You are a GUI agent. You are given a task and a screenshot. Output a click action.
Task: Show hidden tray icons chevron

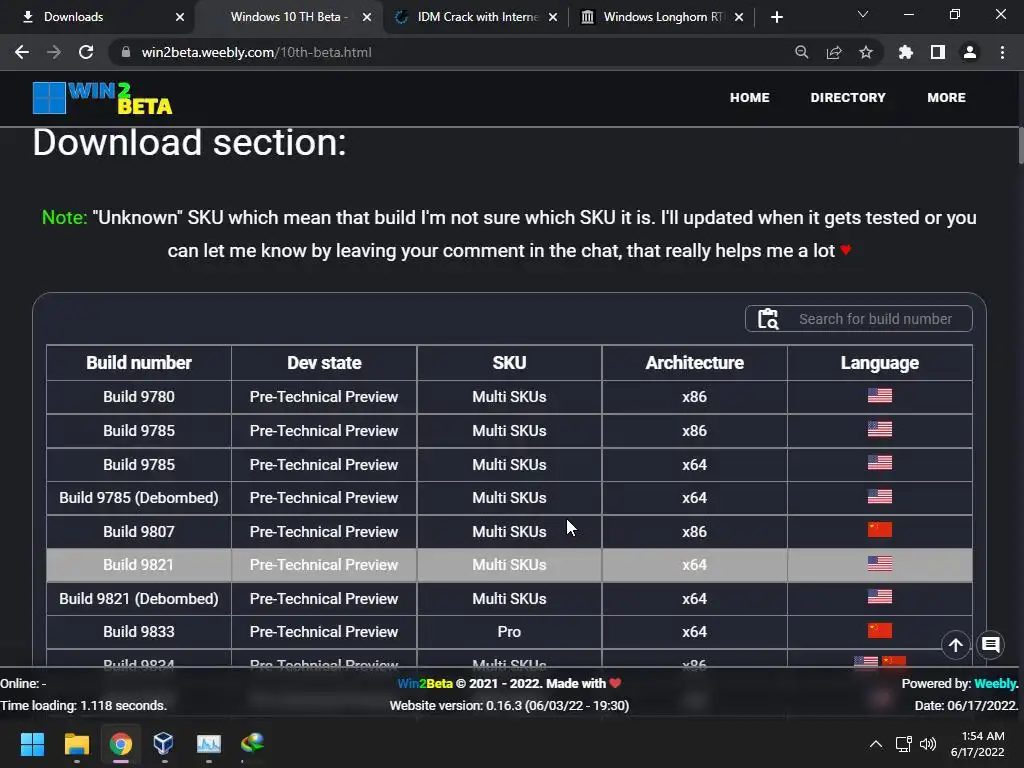(x=876, y=744)
